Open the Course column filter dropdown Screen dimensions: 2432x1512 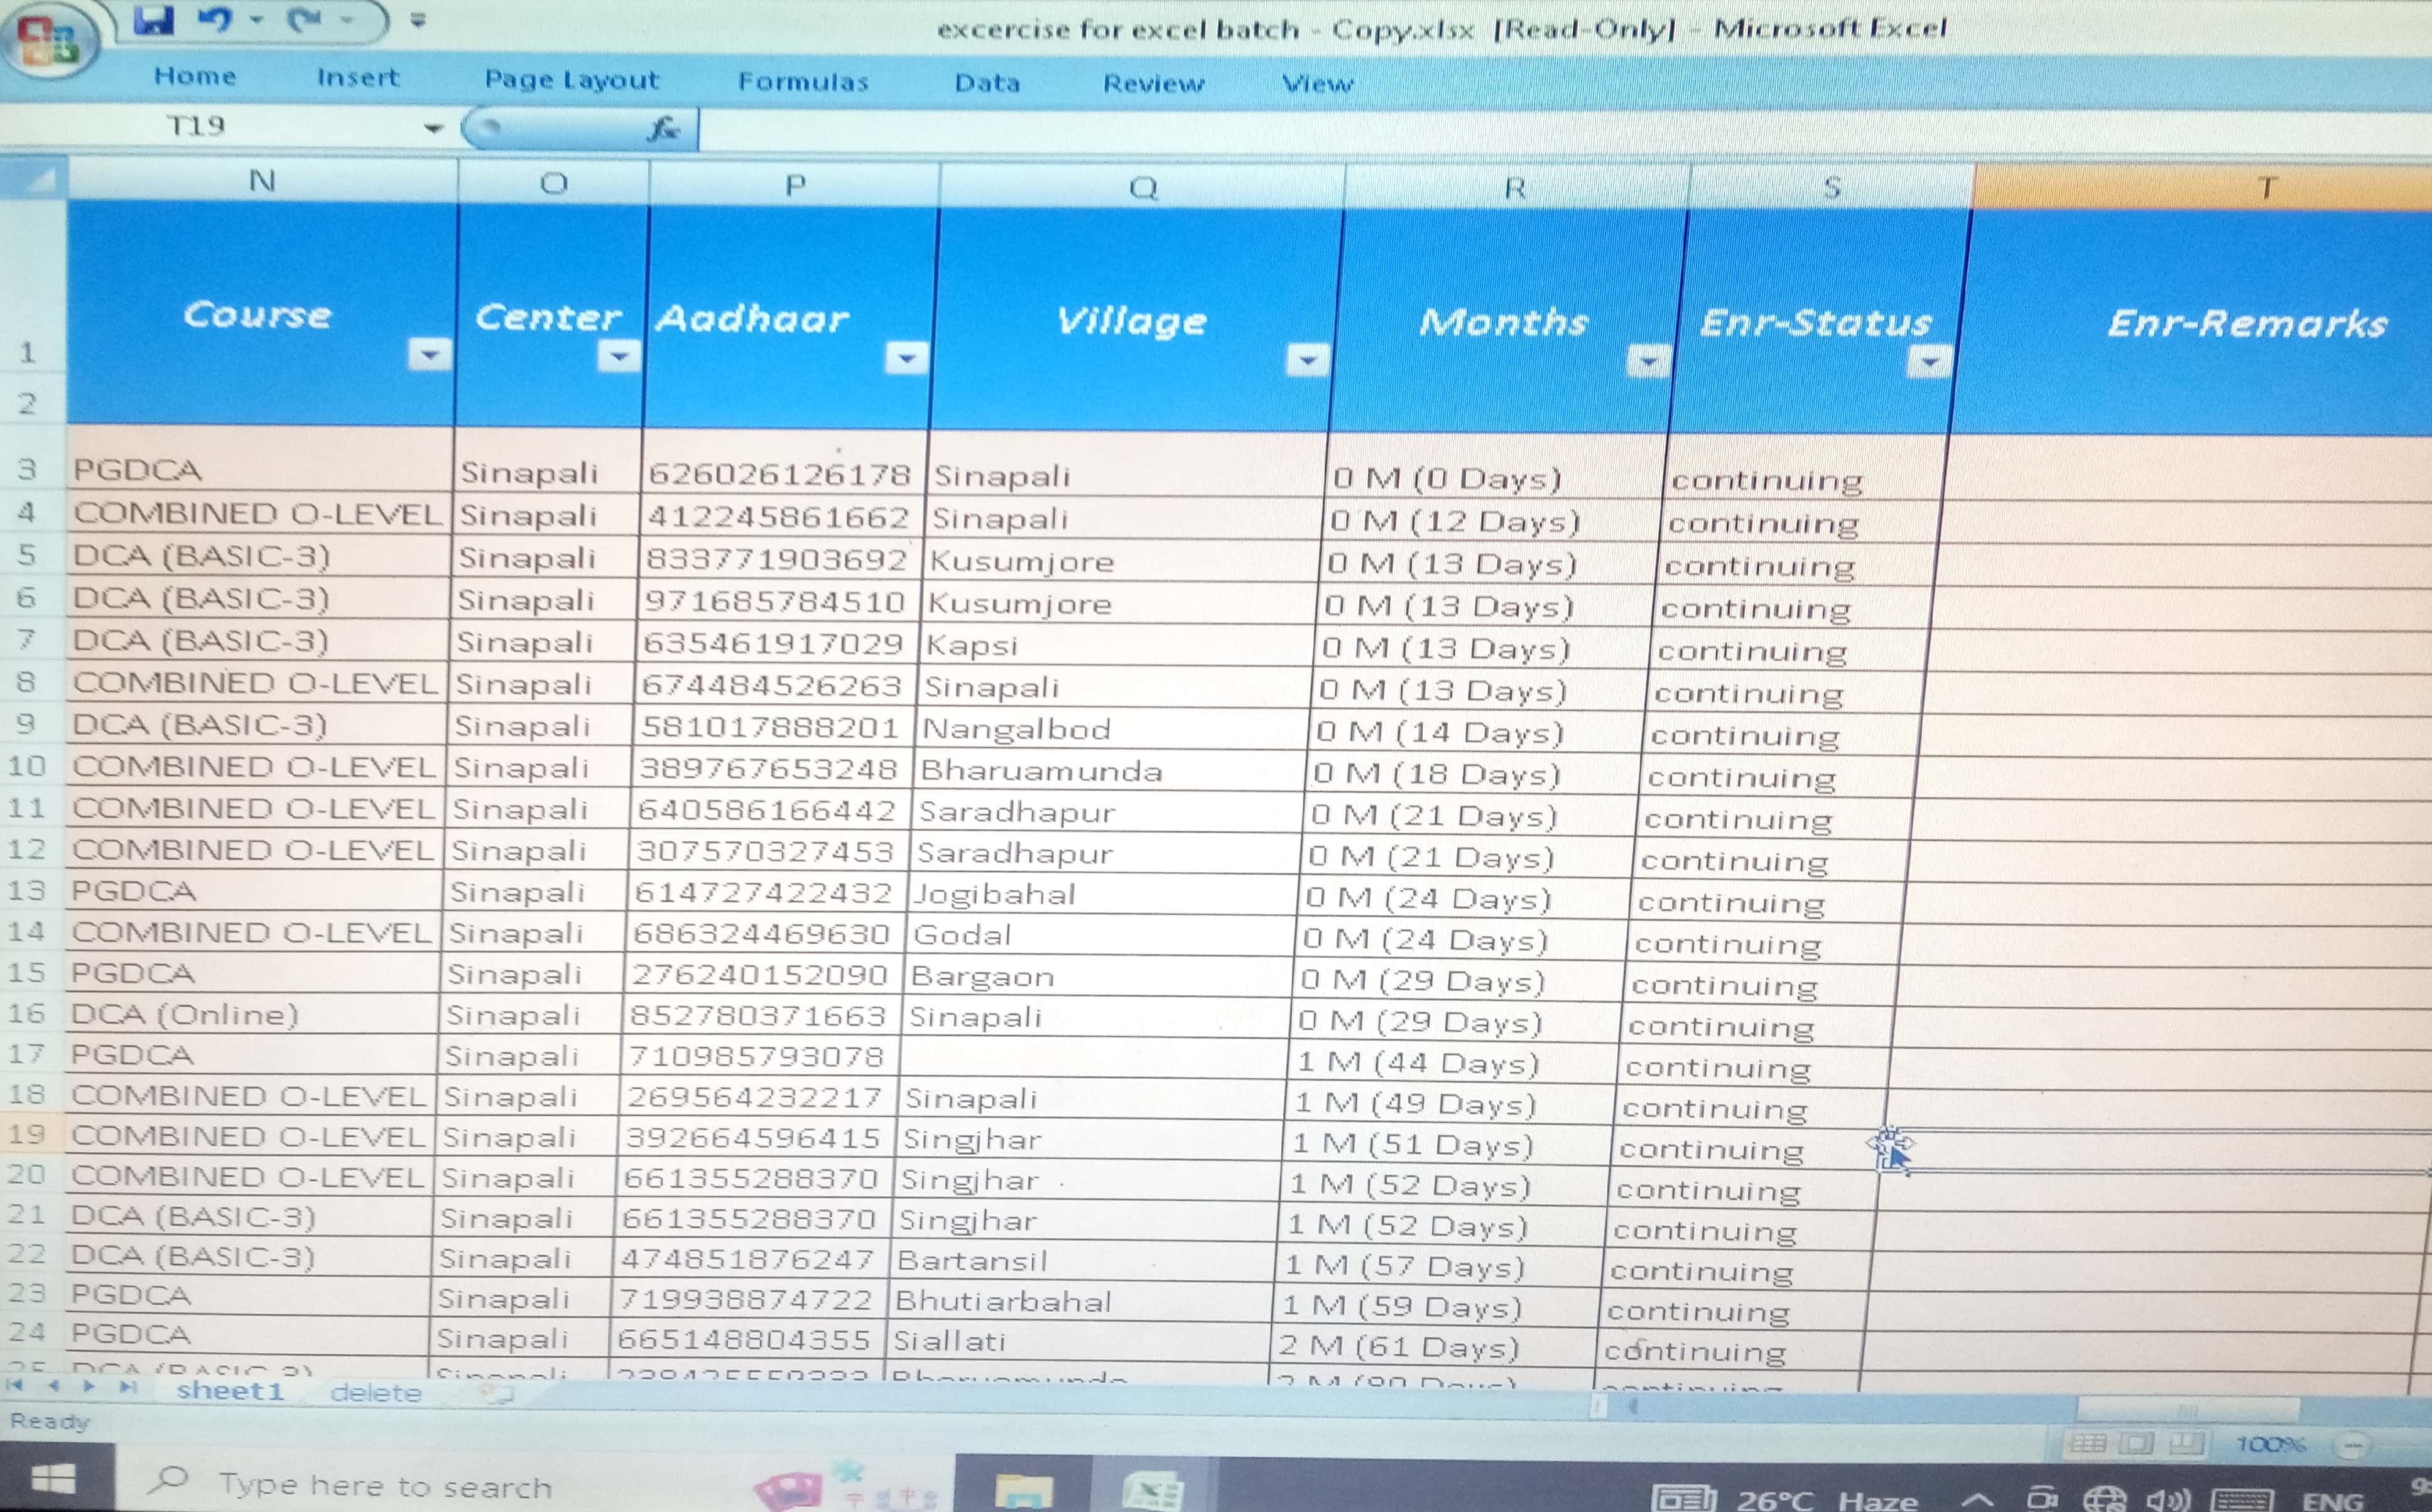coord(429,354)
